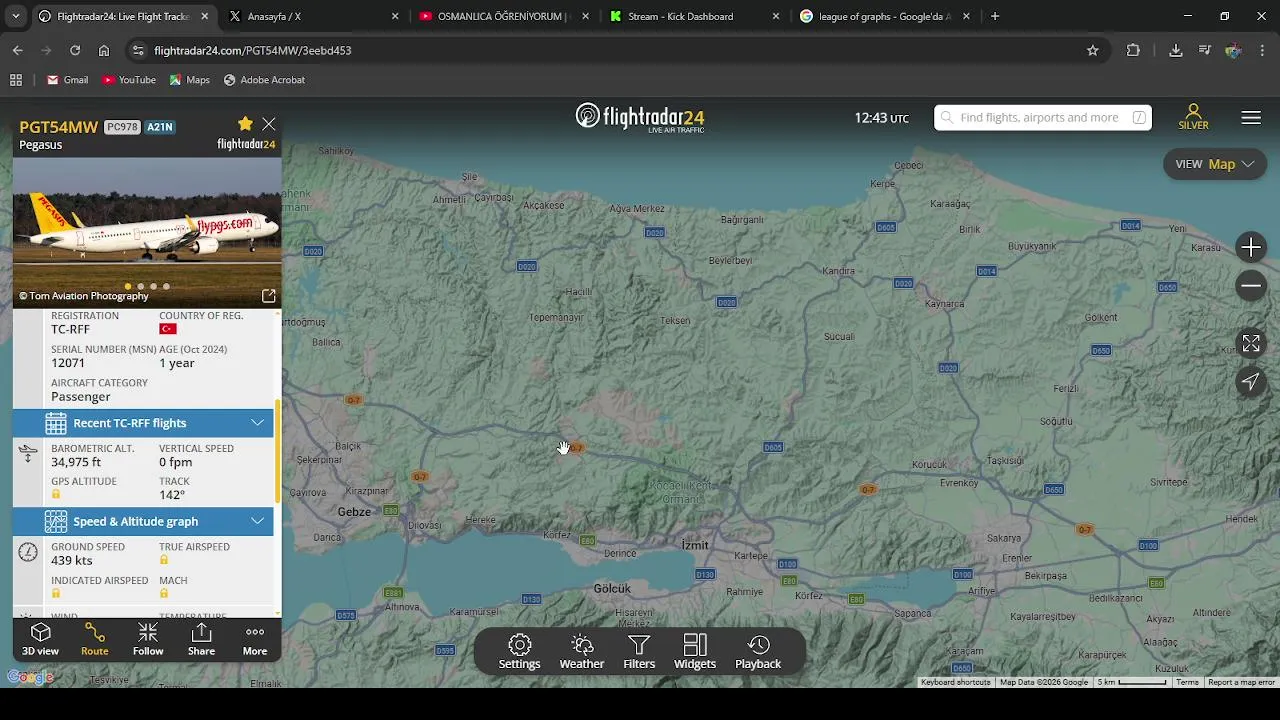This screenshot has width=1280, height=720.
Task: Reload the page
Action: [x=75, y=50]
